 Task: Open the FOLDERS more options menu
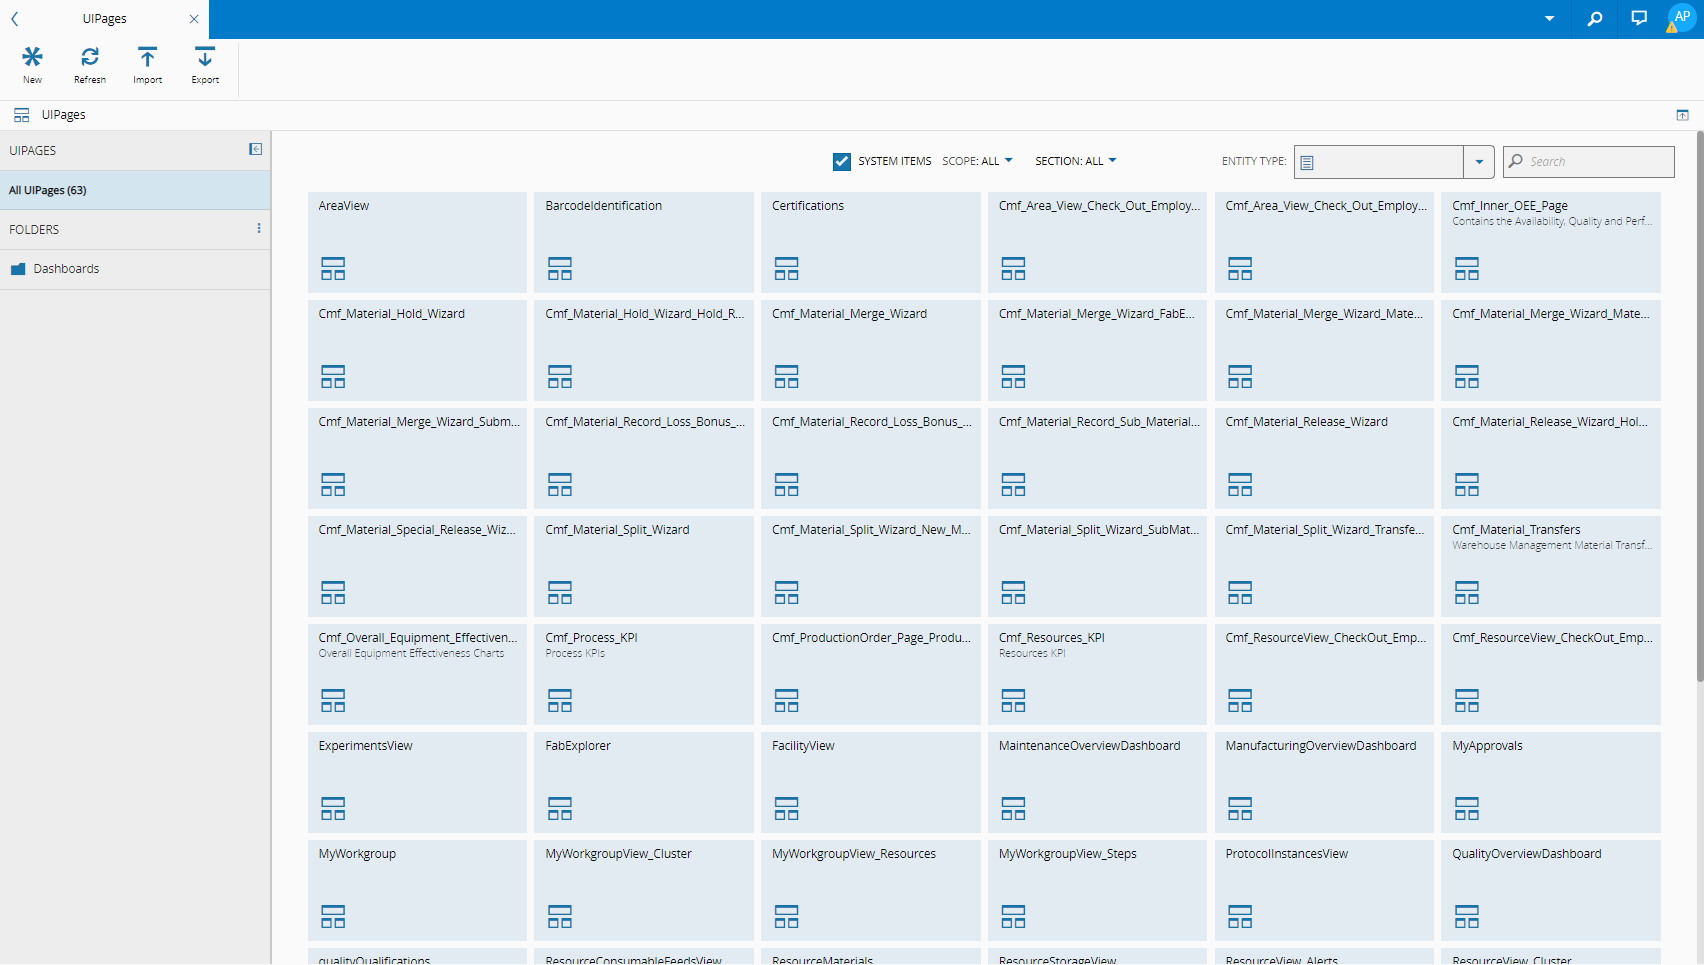(259, 229)
